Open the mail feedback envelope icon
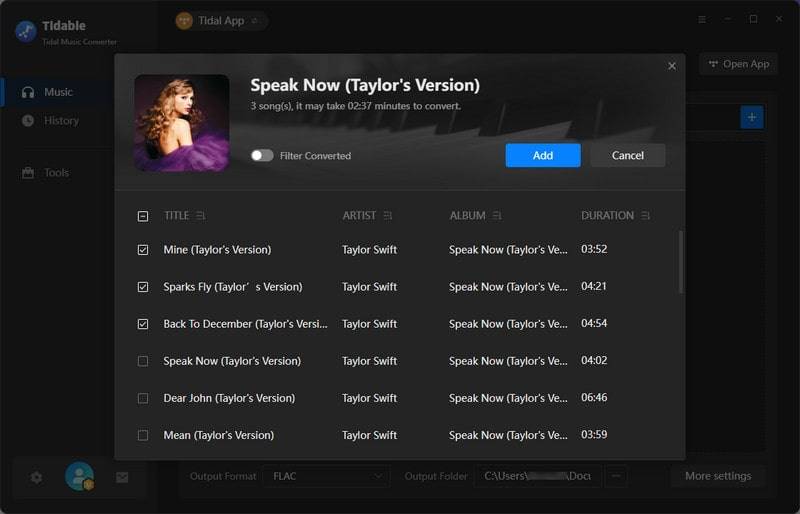 (x=122, y=478)
